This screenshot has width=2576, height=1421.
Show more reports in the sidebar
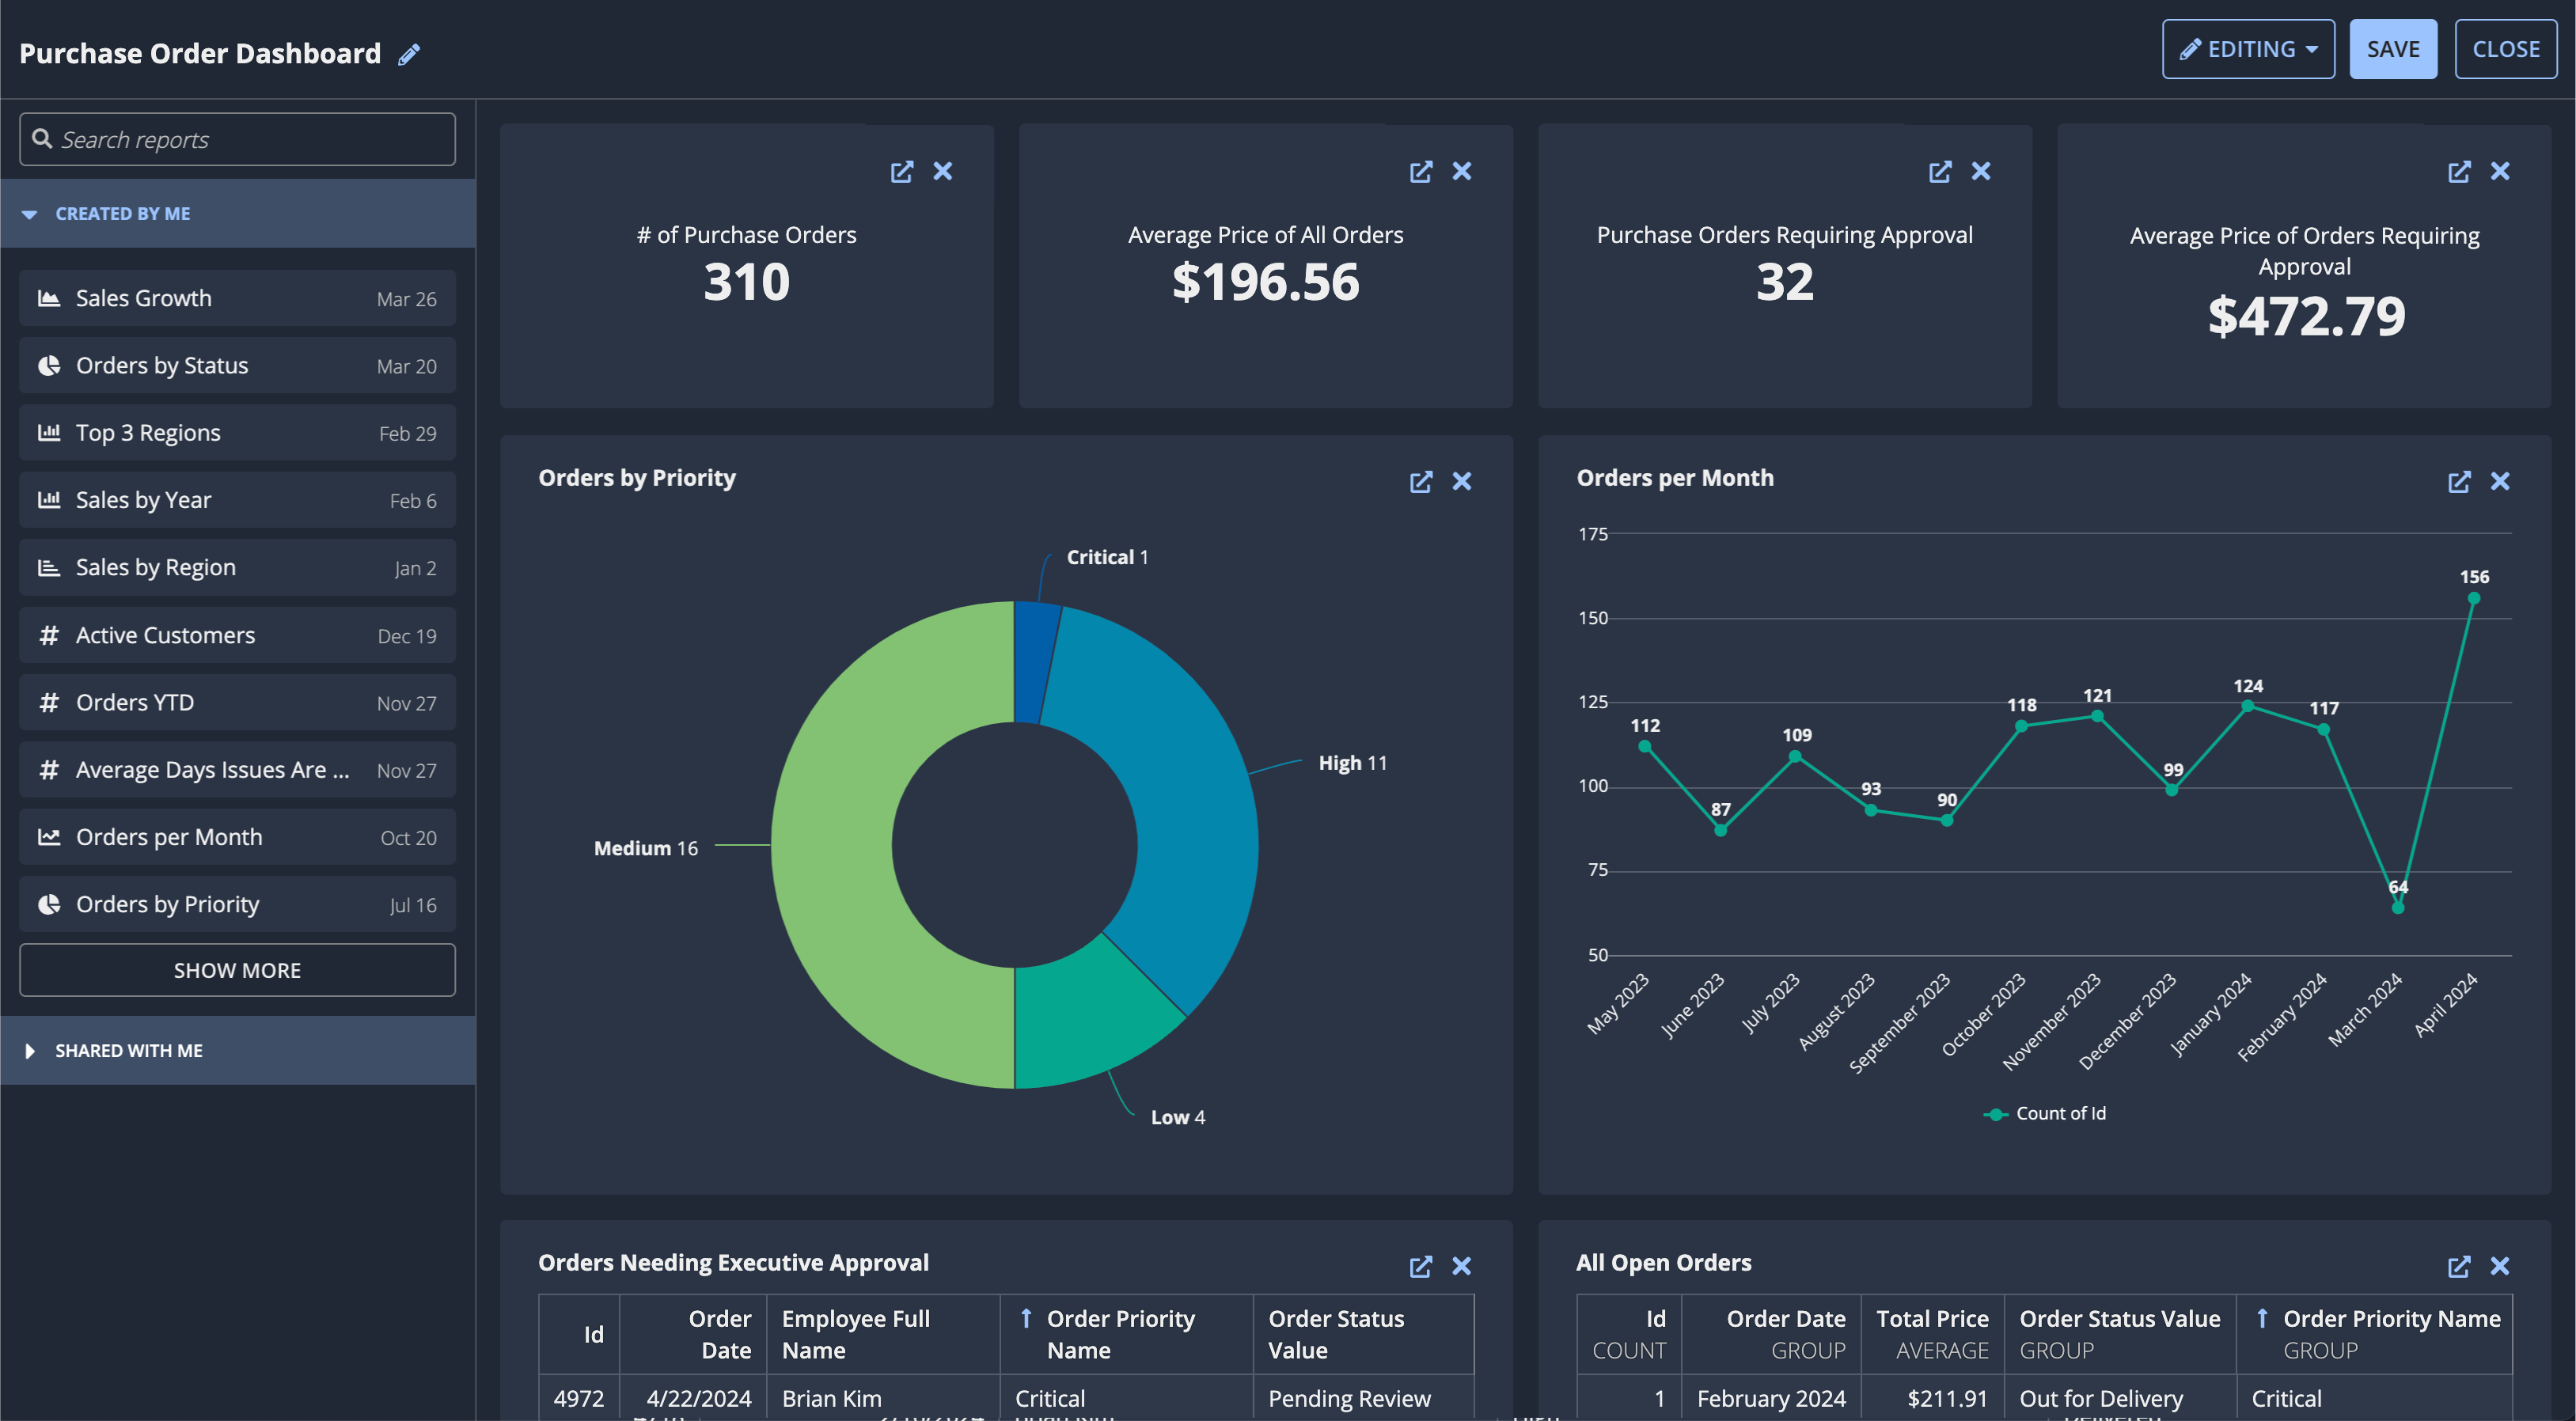(238, 970)
